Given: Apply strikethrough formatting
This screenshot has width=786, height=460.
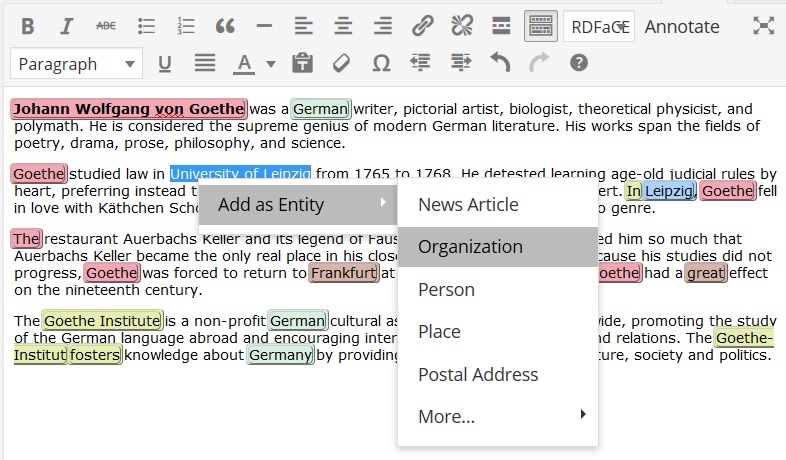Looking at the screenshot, I should pos(106,26).
